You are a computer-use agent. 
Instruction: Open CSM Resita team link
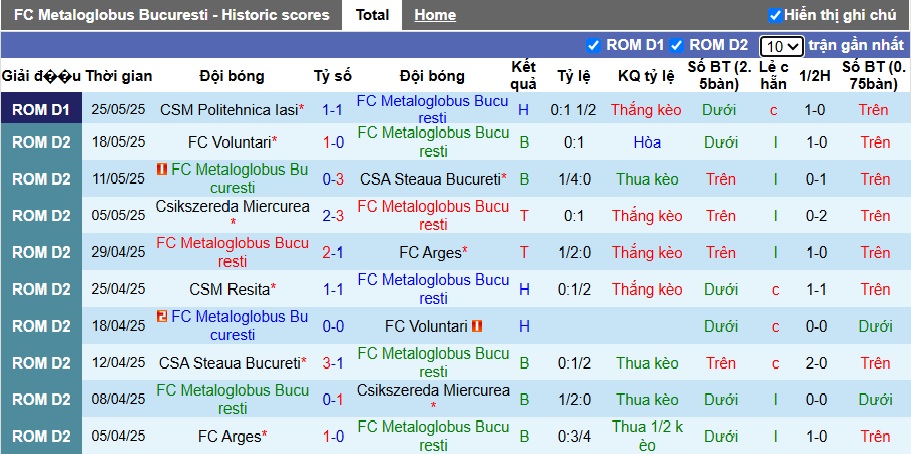coord(229,289)
